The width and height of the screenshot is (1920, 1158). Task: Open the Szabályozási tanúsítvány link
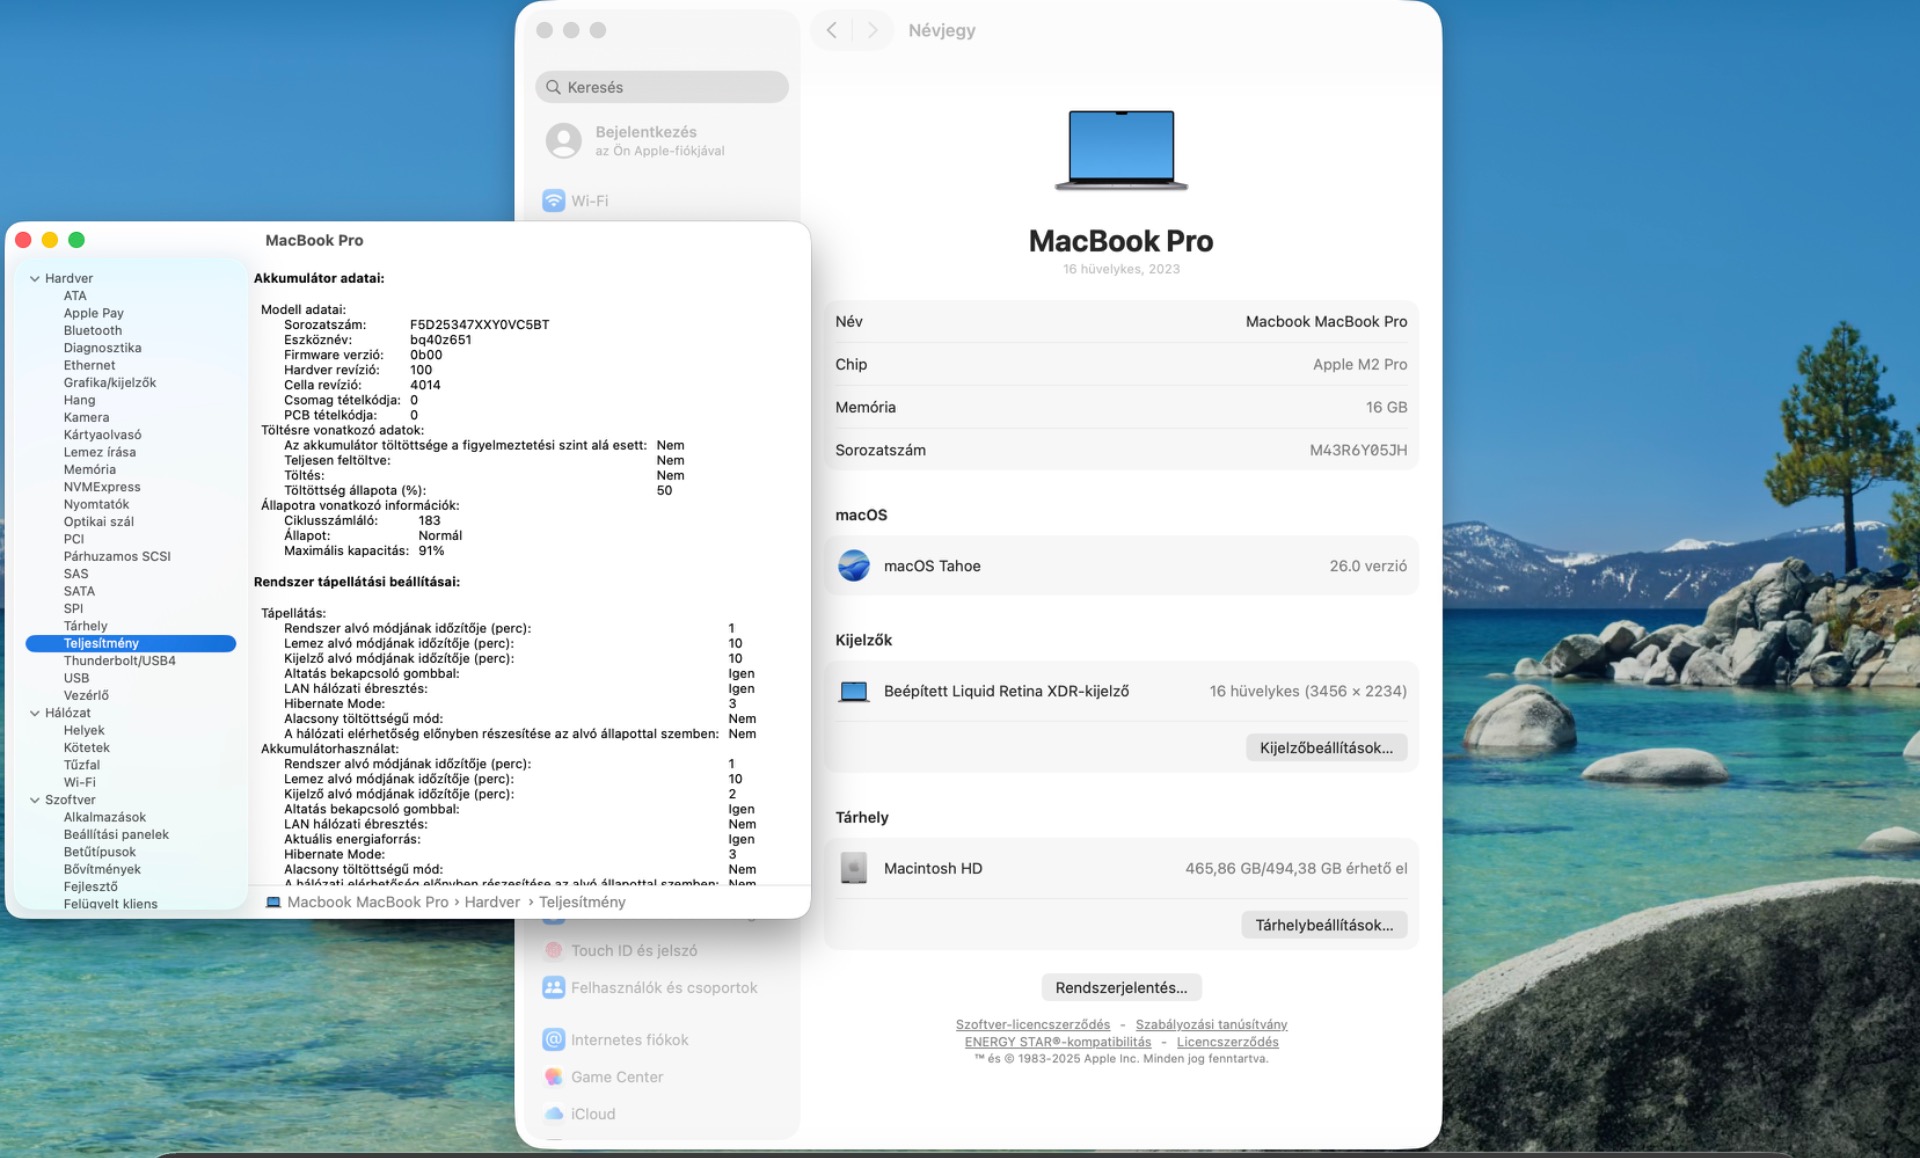click(x=1211, y=1025)
